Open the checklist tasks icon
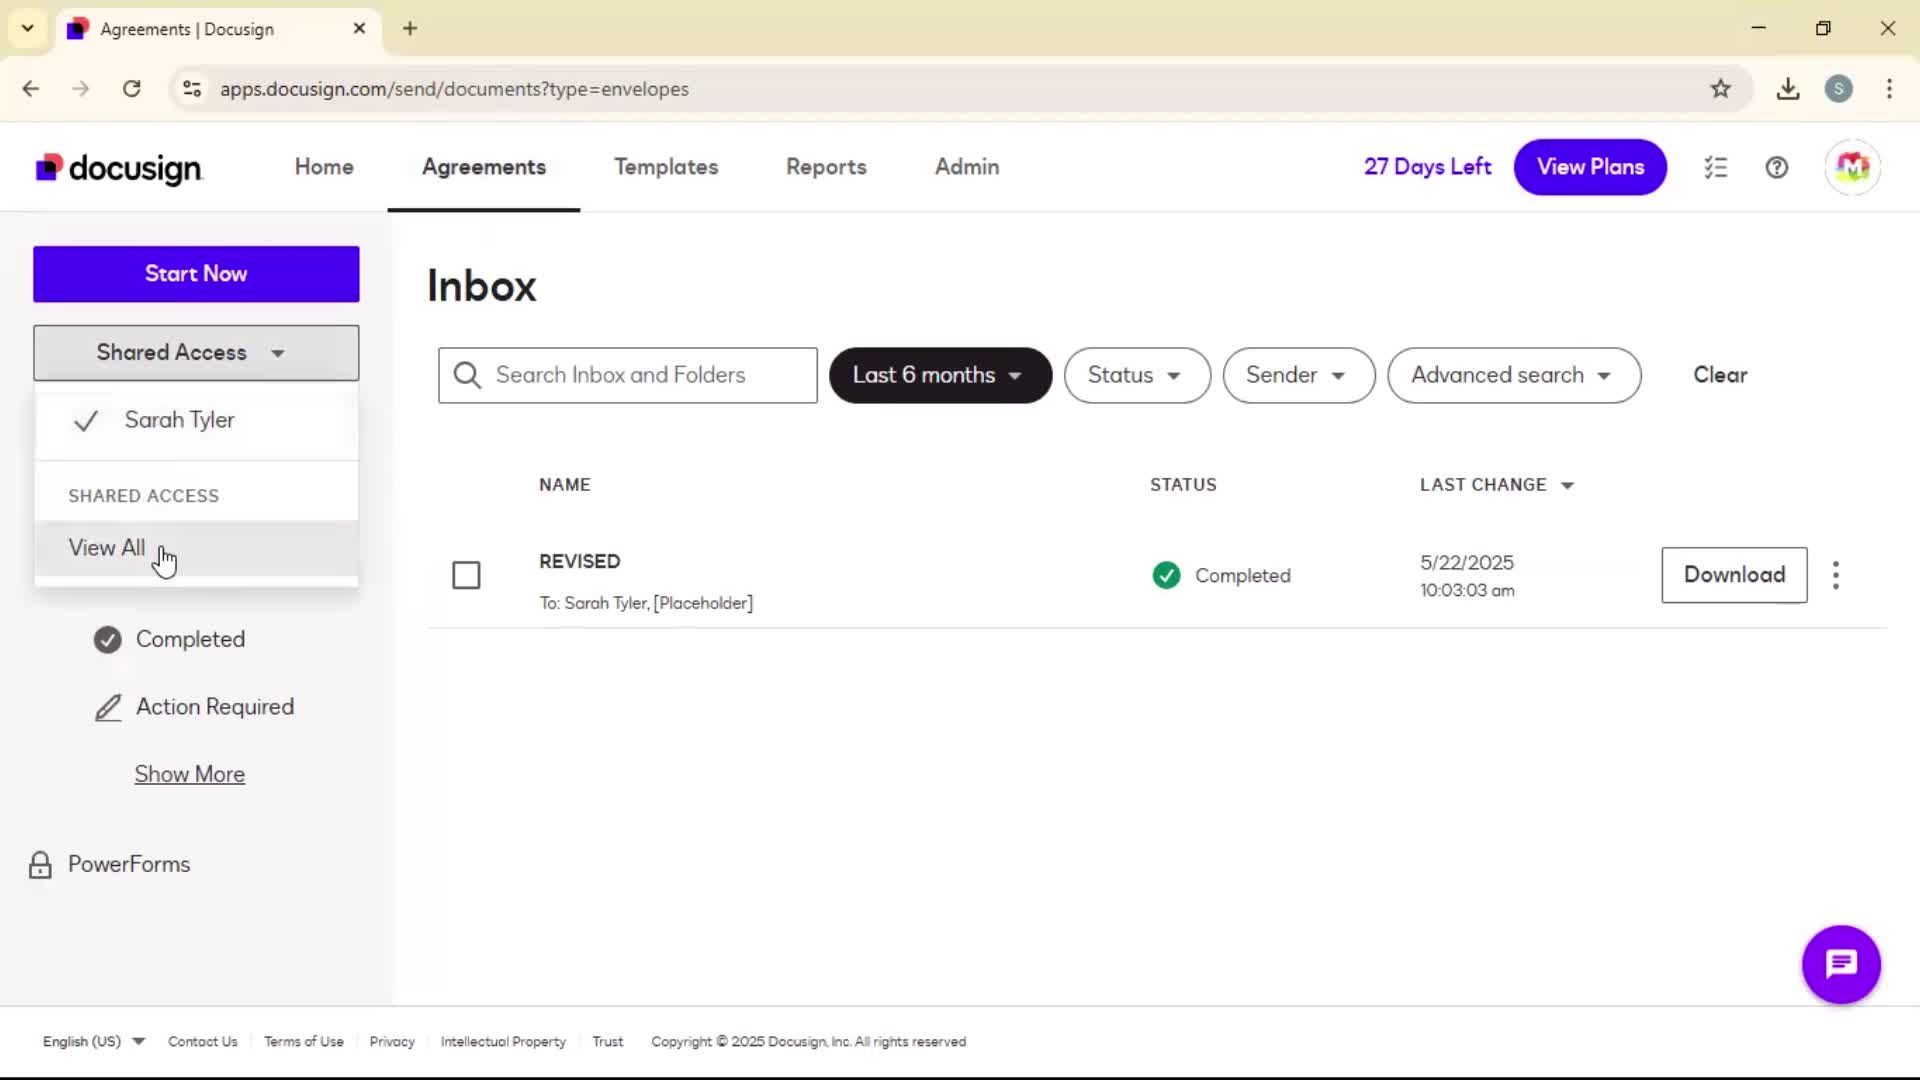The image size is (1920, 1080). (x=1716, y=167)
